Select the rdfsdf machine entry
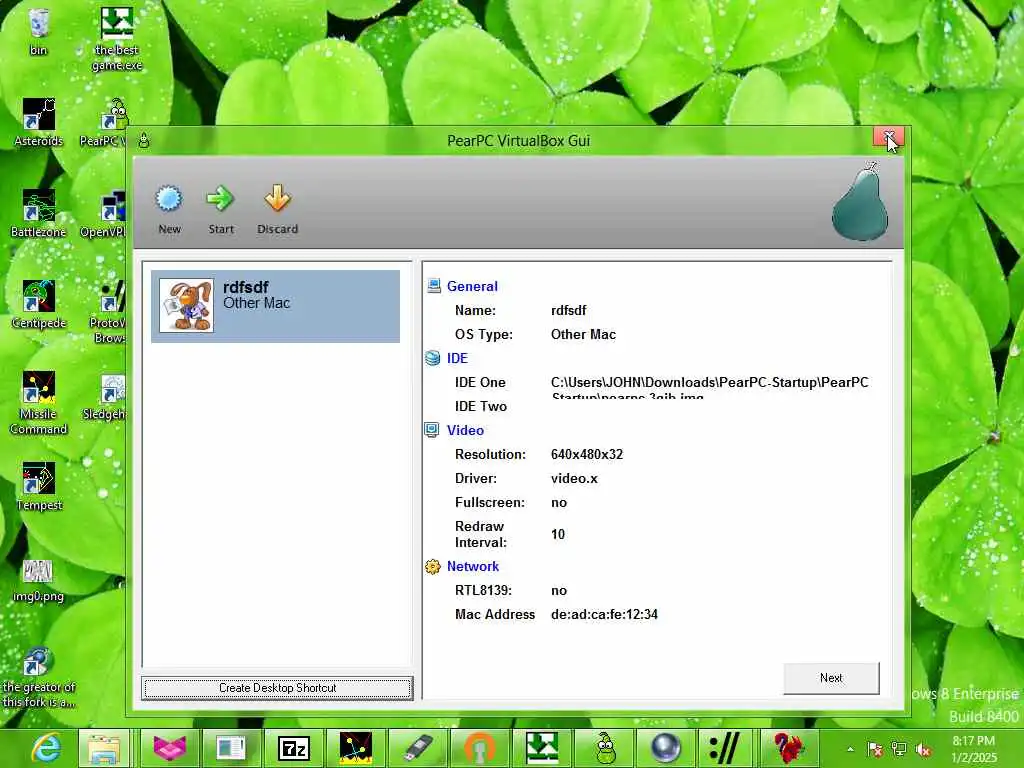 coord(275,306)
